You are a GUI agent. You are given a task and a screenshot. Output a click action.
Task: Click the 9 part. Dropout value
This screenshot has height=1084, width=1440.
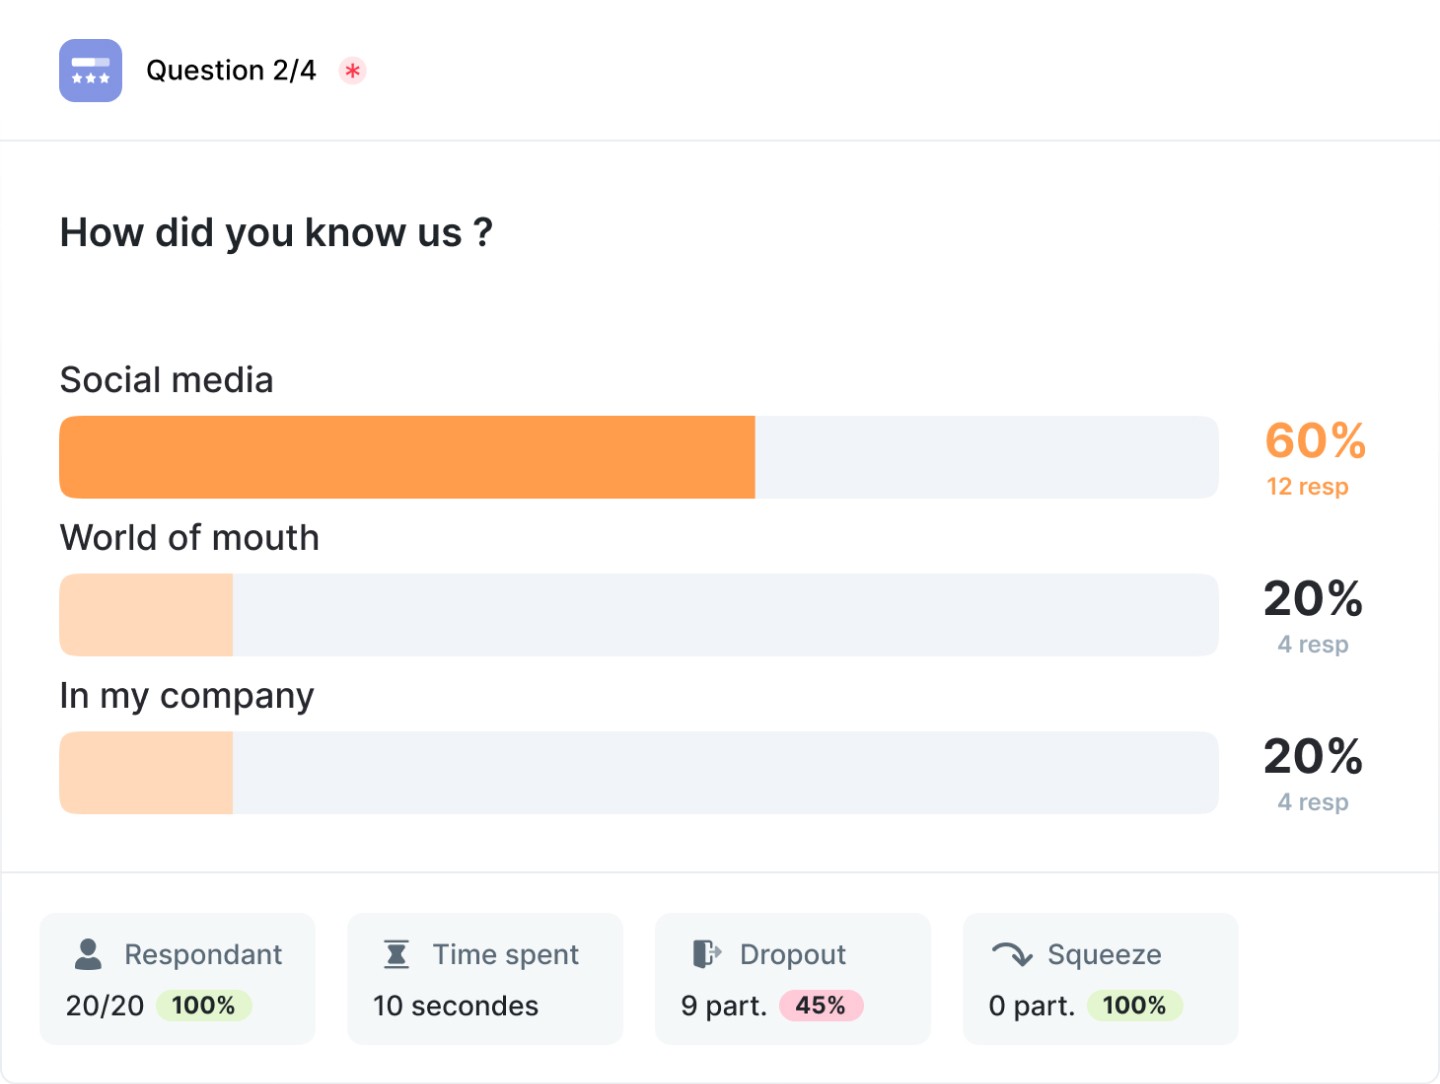point(723,1006)
